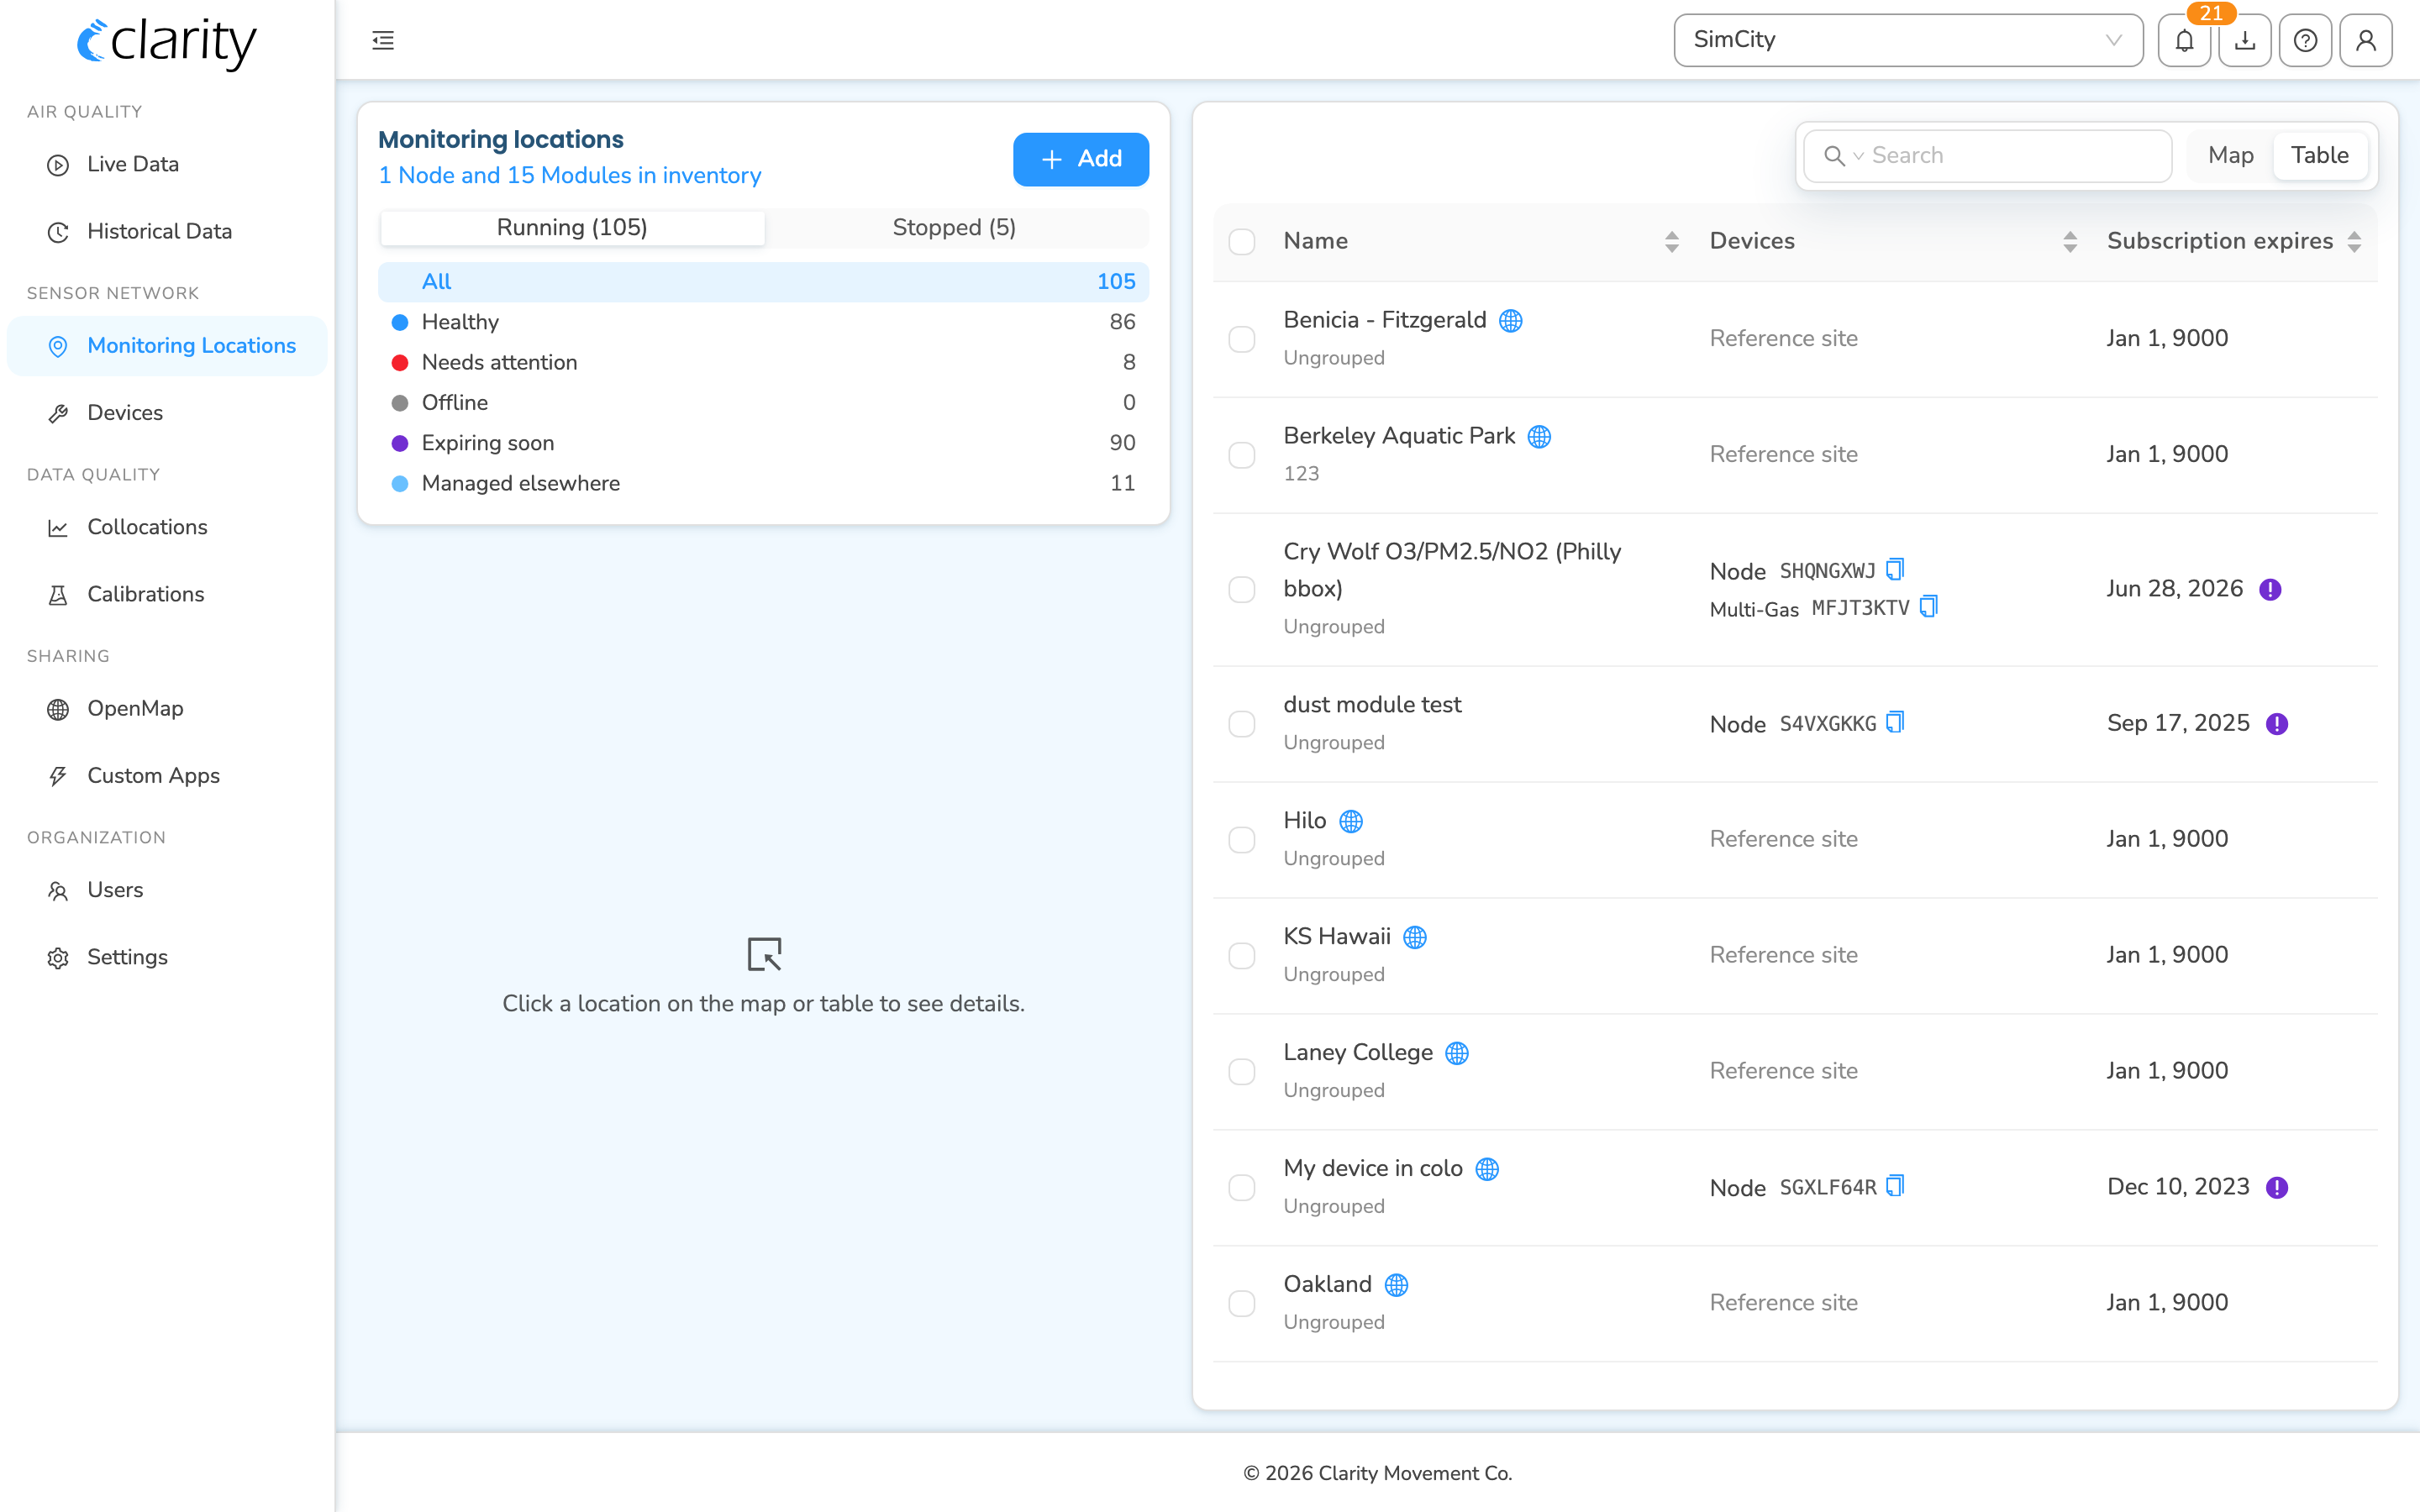This screenshot has height=1512, width=2420.
Task: Click the globe icon beside Laney College
Action: click(1457, 1053)
